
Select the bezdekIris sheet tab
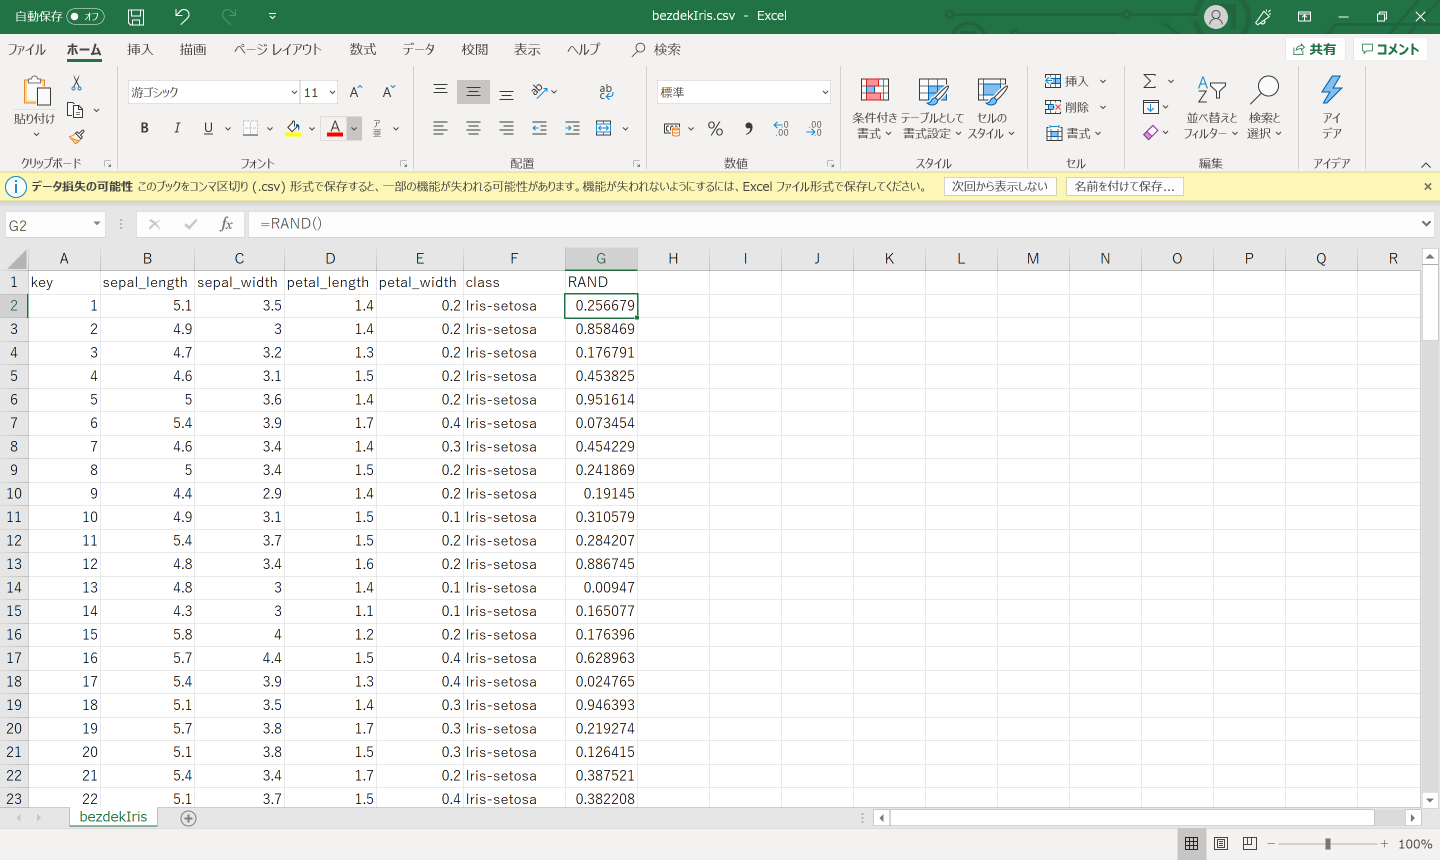coord(113,817)
